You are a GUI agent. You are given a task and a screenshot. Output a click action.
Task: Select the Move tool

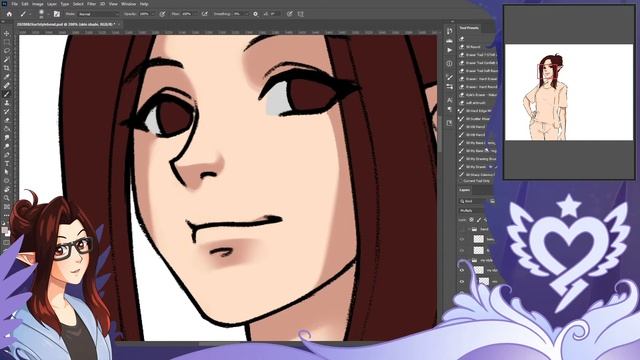pos(7,33)
